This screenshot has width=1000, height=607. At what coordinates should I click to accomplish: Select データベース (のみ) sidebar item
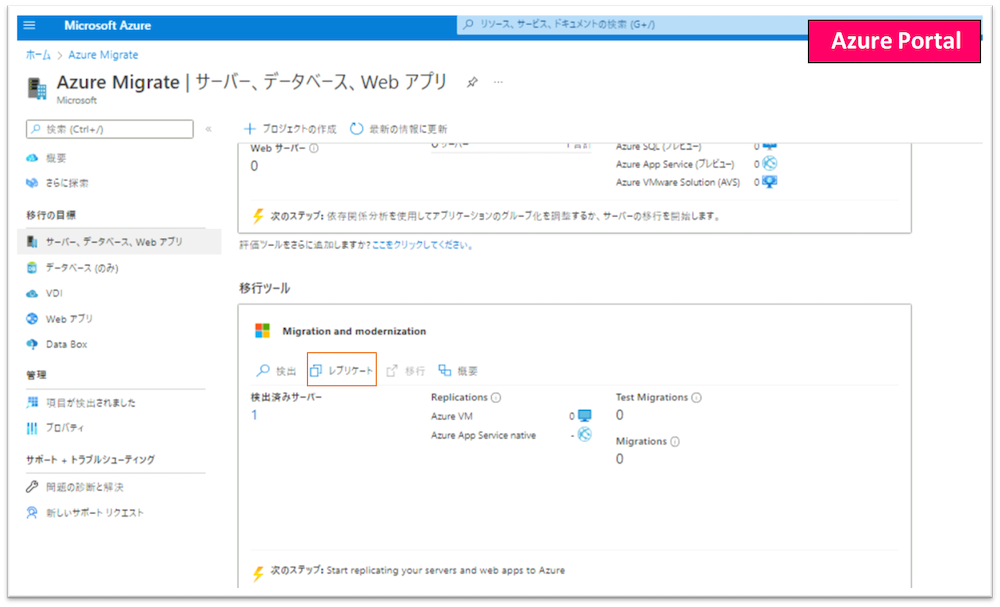[x=82, y=268]
